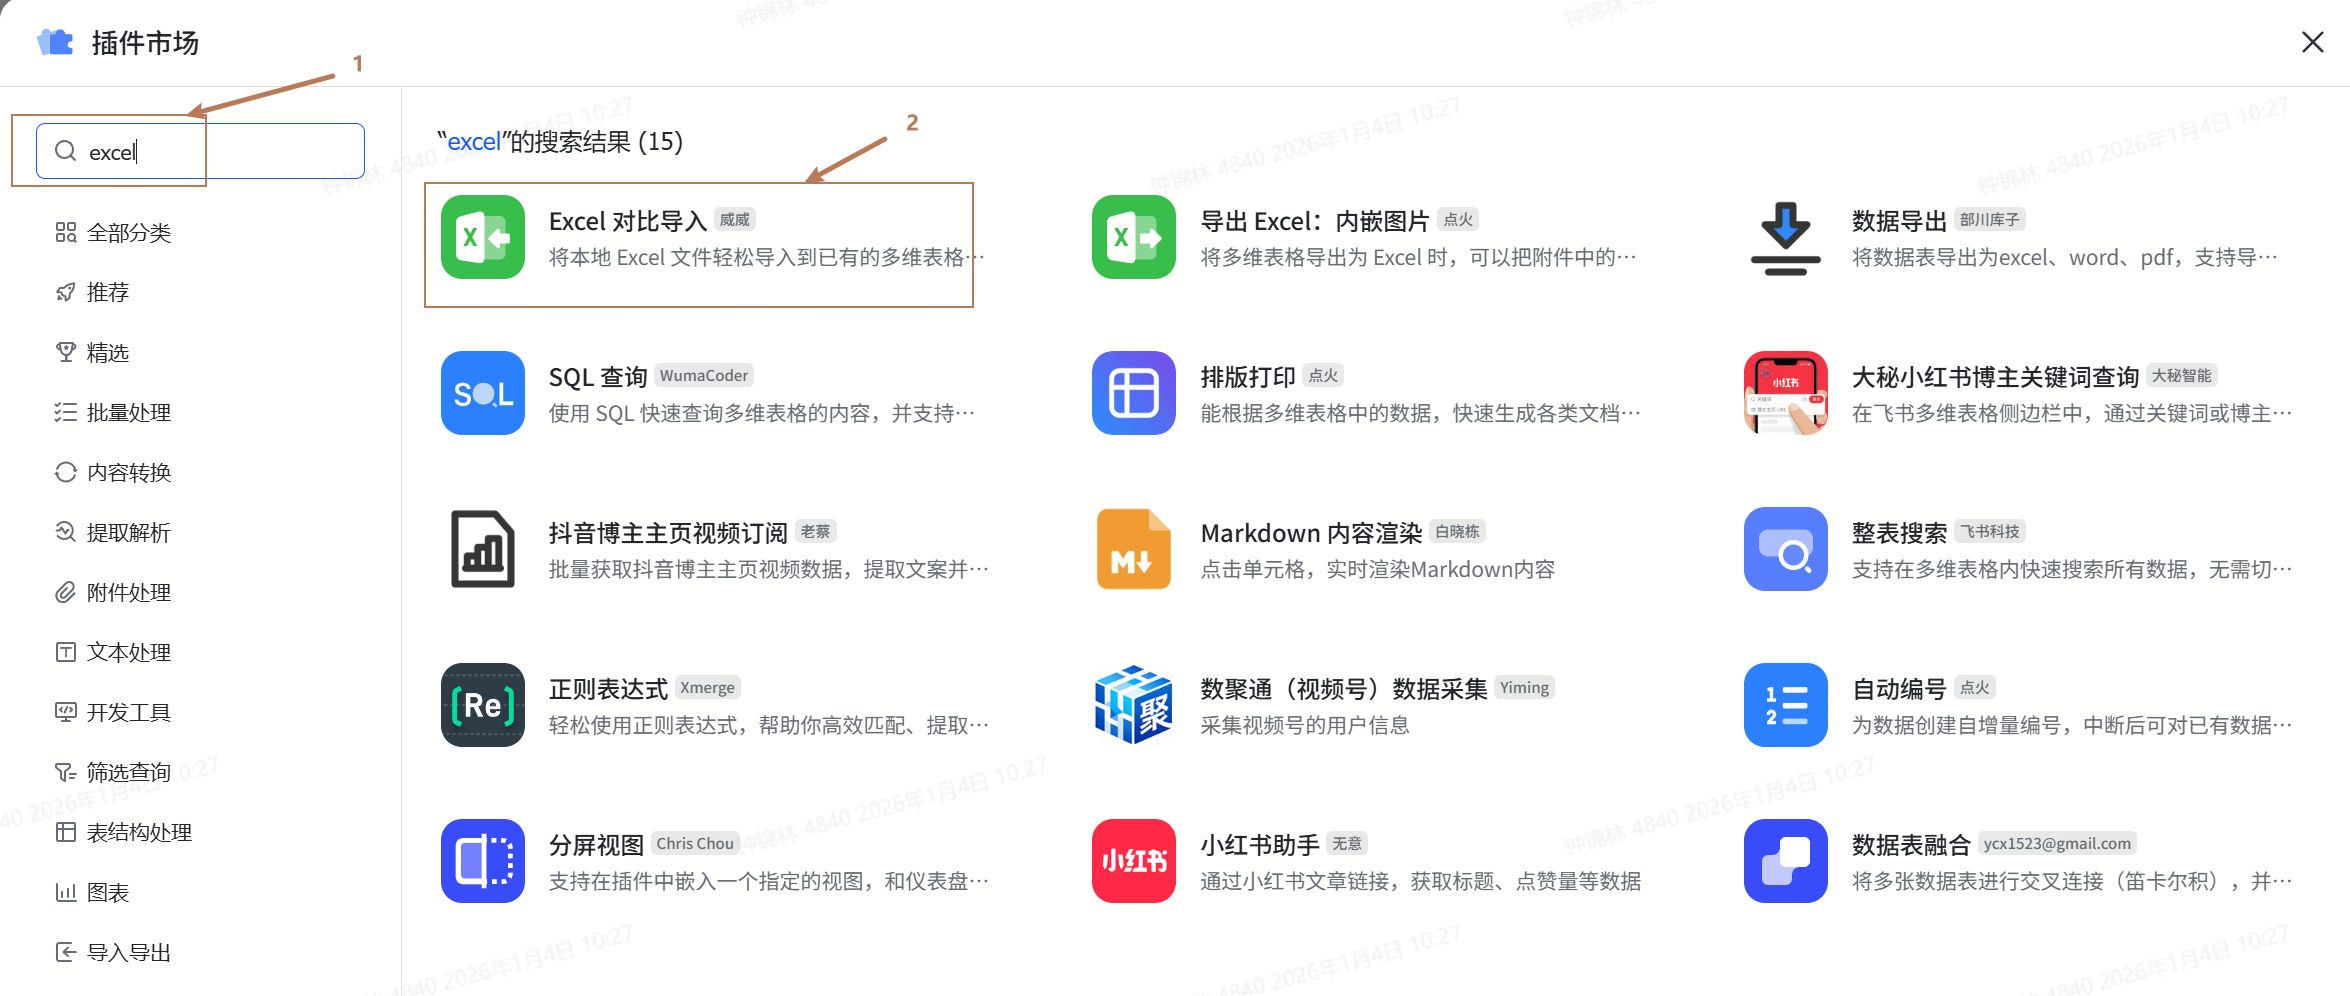Screen dimensions: 2350x996
Task: Click the 分屏视图 plugin icon
Action: point(482,861)
